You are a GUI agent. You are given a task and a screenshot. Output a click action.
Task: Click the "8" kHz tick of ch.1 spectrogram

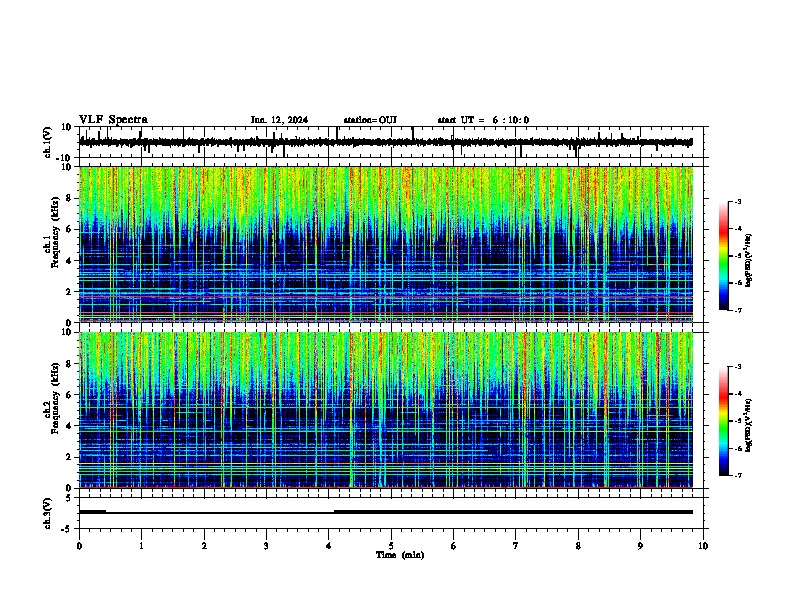tap(70, 198)
